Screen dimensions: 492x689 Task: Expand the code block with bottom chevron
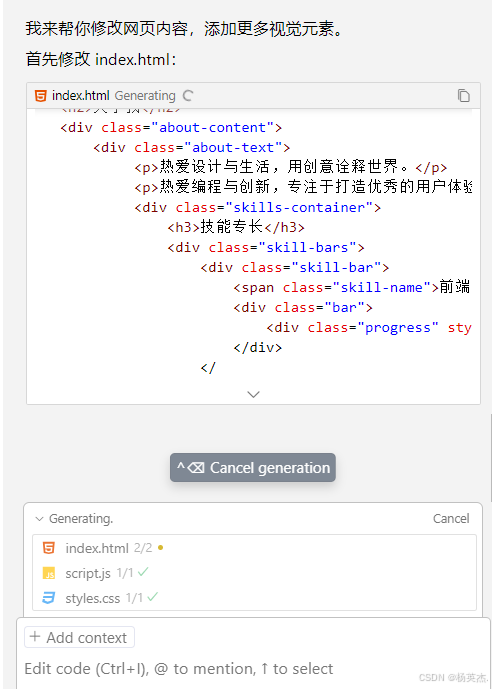pos(253,394)
